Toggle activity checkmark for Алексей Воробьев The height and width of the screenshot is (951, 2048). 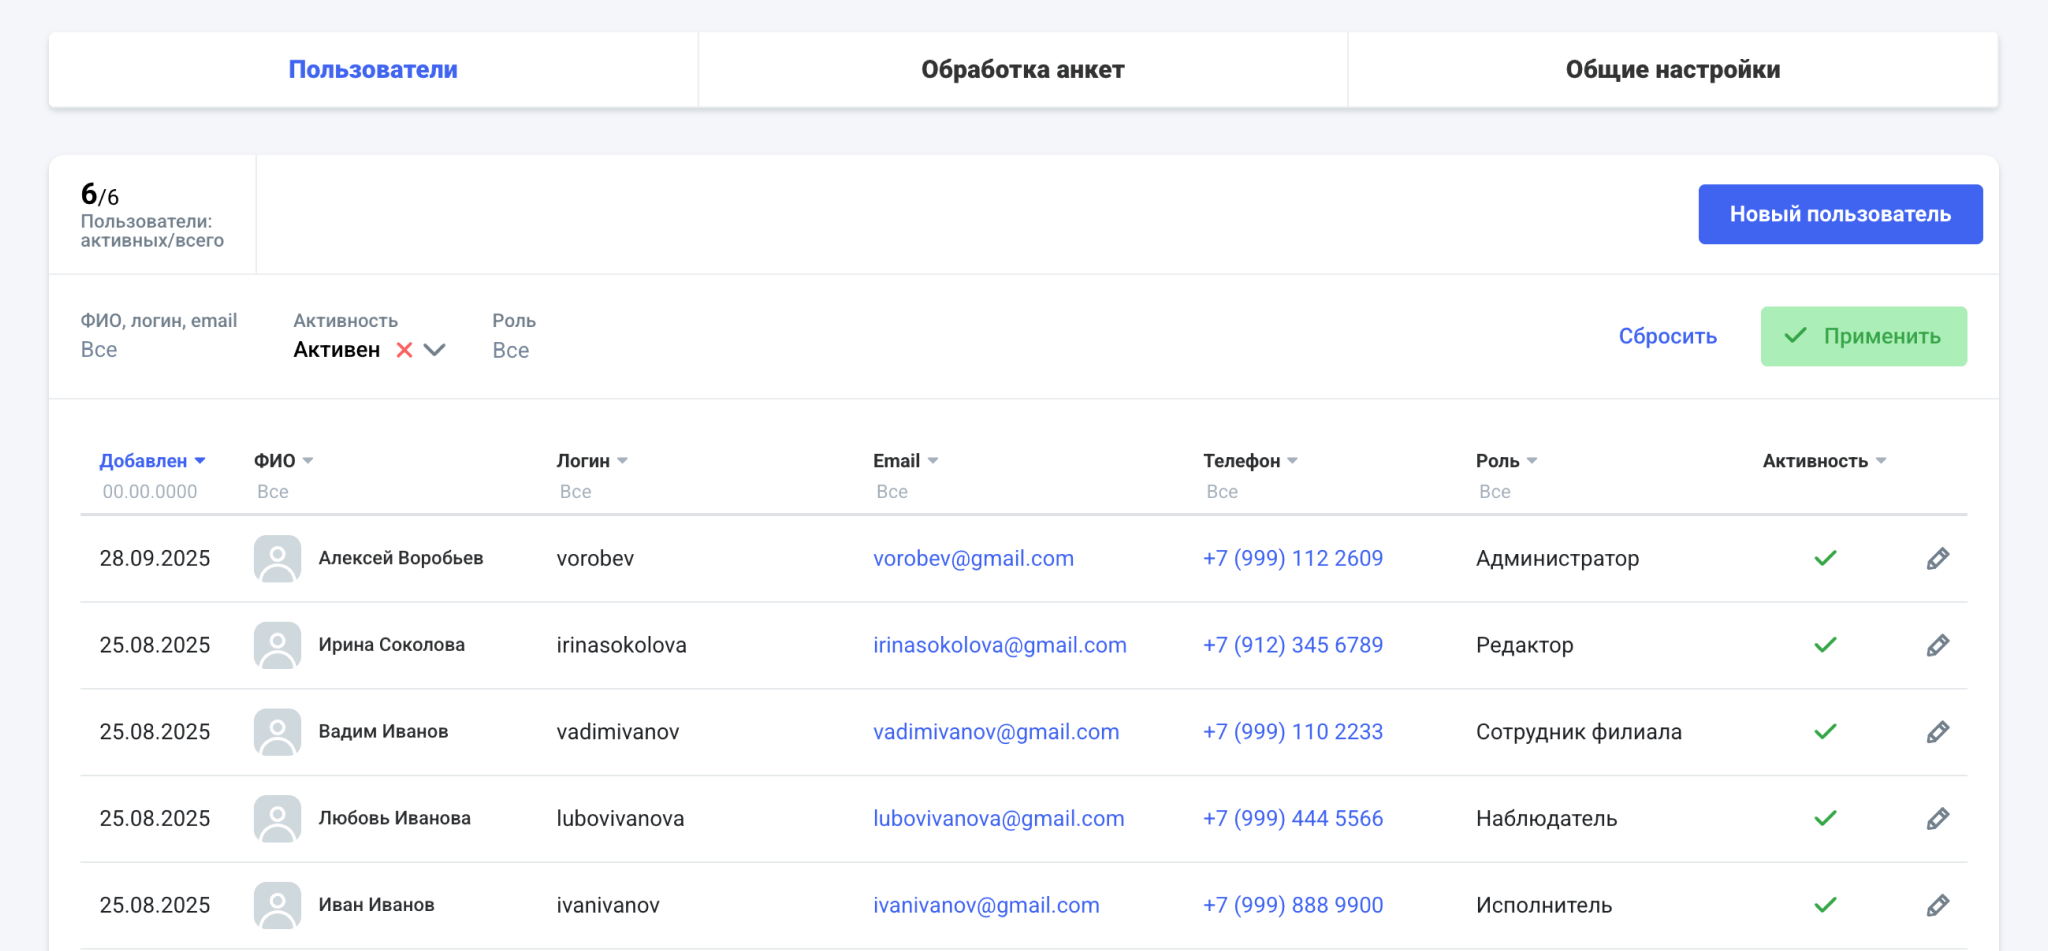click(x=1825, y=558)
